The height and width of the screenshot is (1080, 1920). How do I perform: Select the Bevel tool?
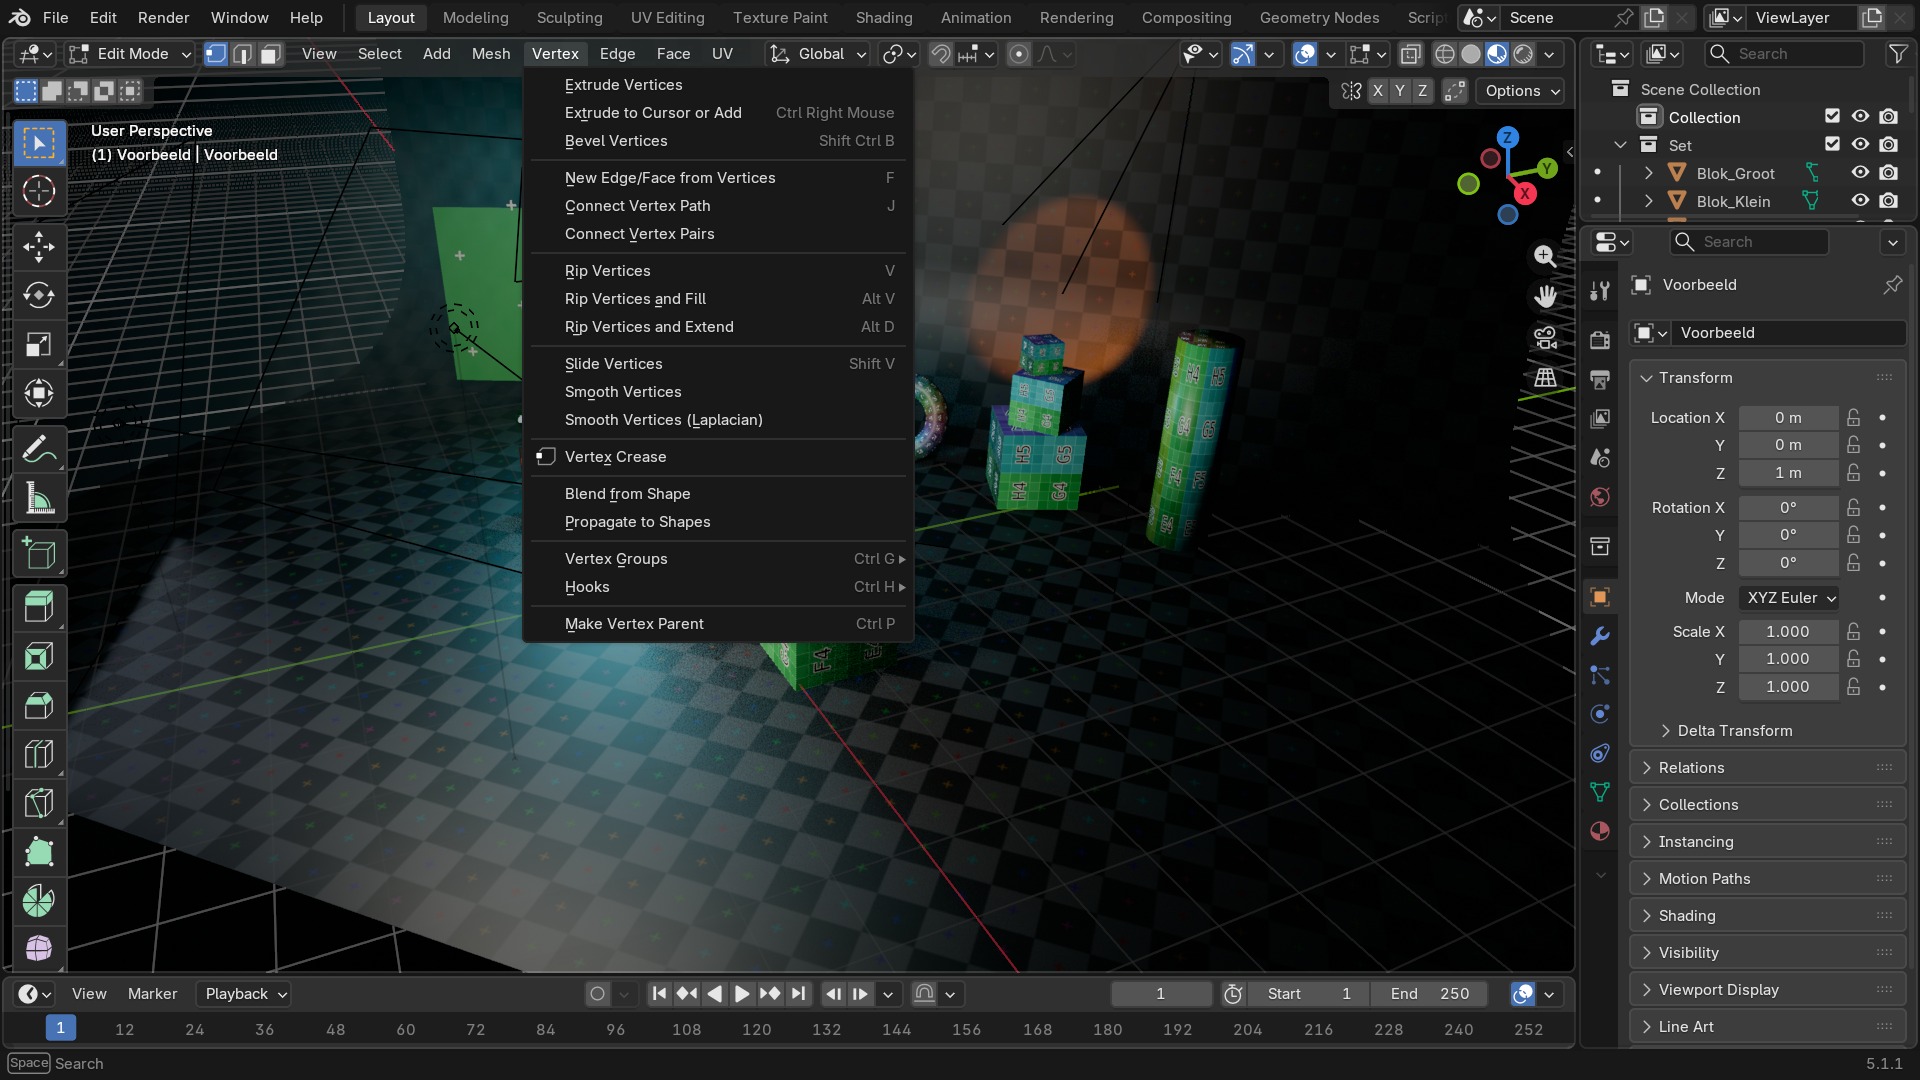[39, 706]
